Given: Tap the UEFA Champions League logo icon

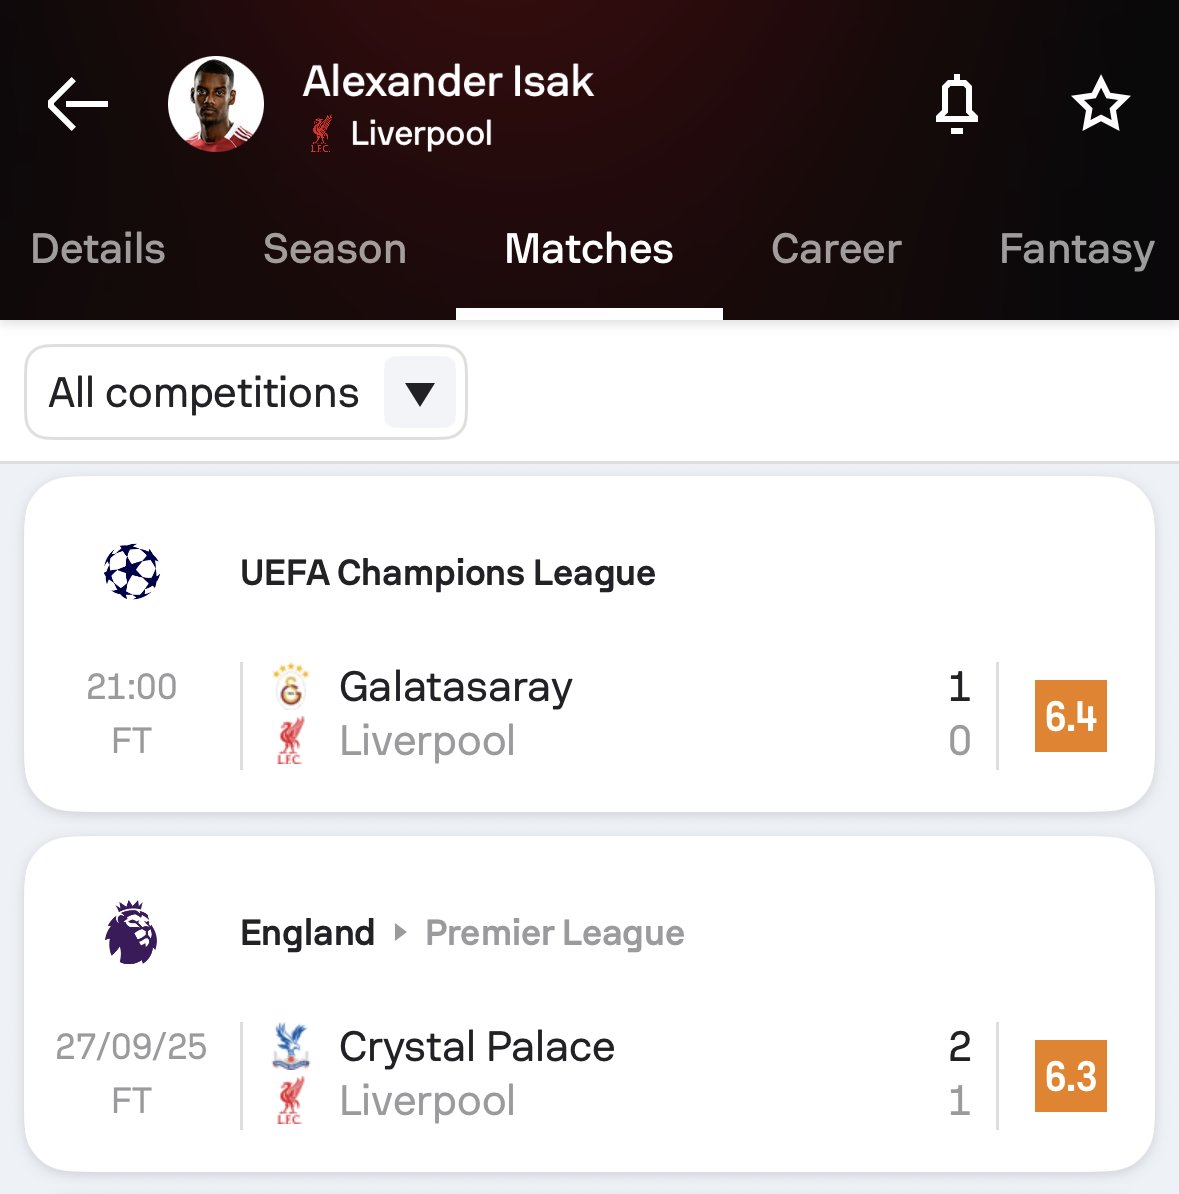Looking at the screenshot, I should 132,572.
